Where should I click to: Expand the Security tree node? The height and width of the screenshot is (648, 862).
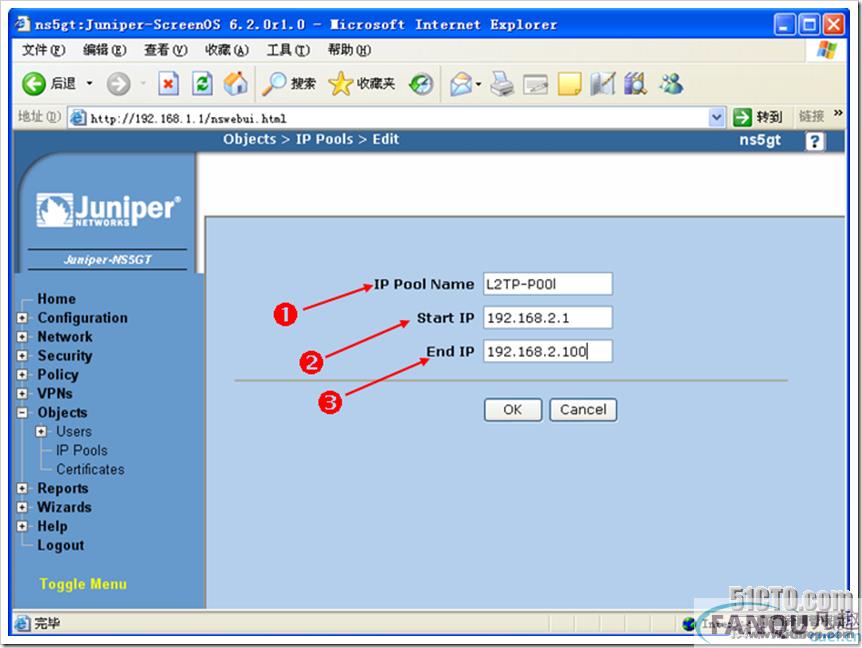(x=22, y=356)
